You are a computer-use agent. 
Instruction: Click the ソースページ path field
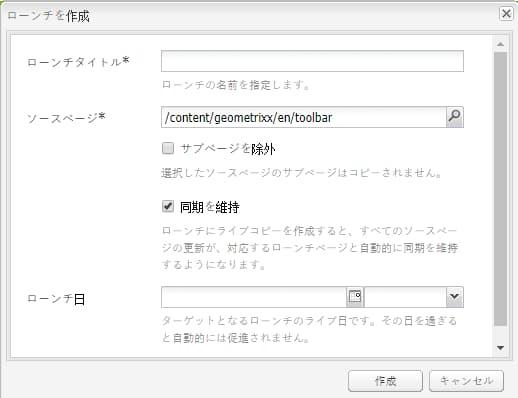(304, 117)
